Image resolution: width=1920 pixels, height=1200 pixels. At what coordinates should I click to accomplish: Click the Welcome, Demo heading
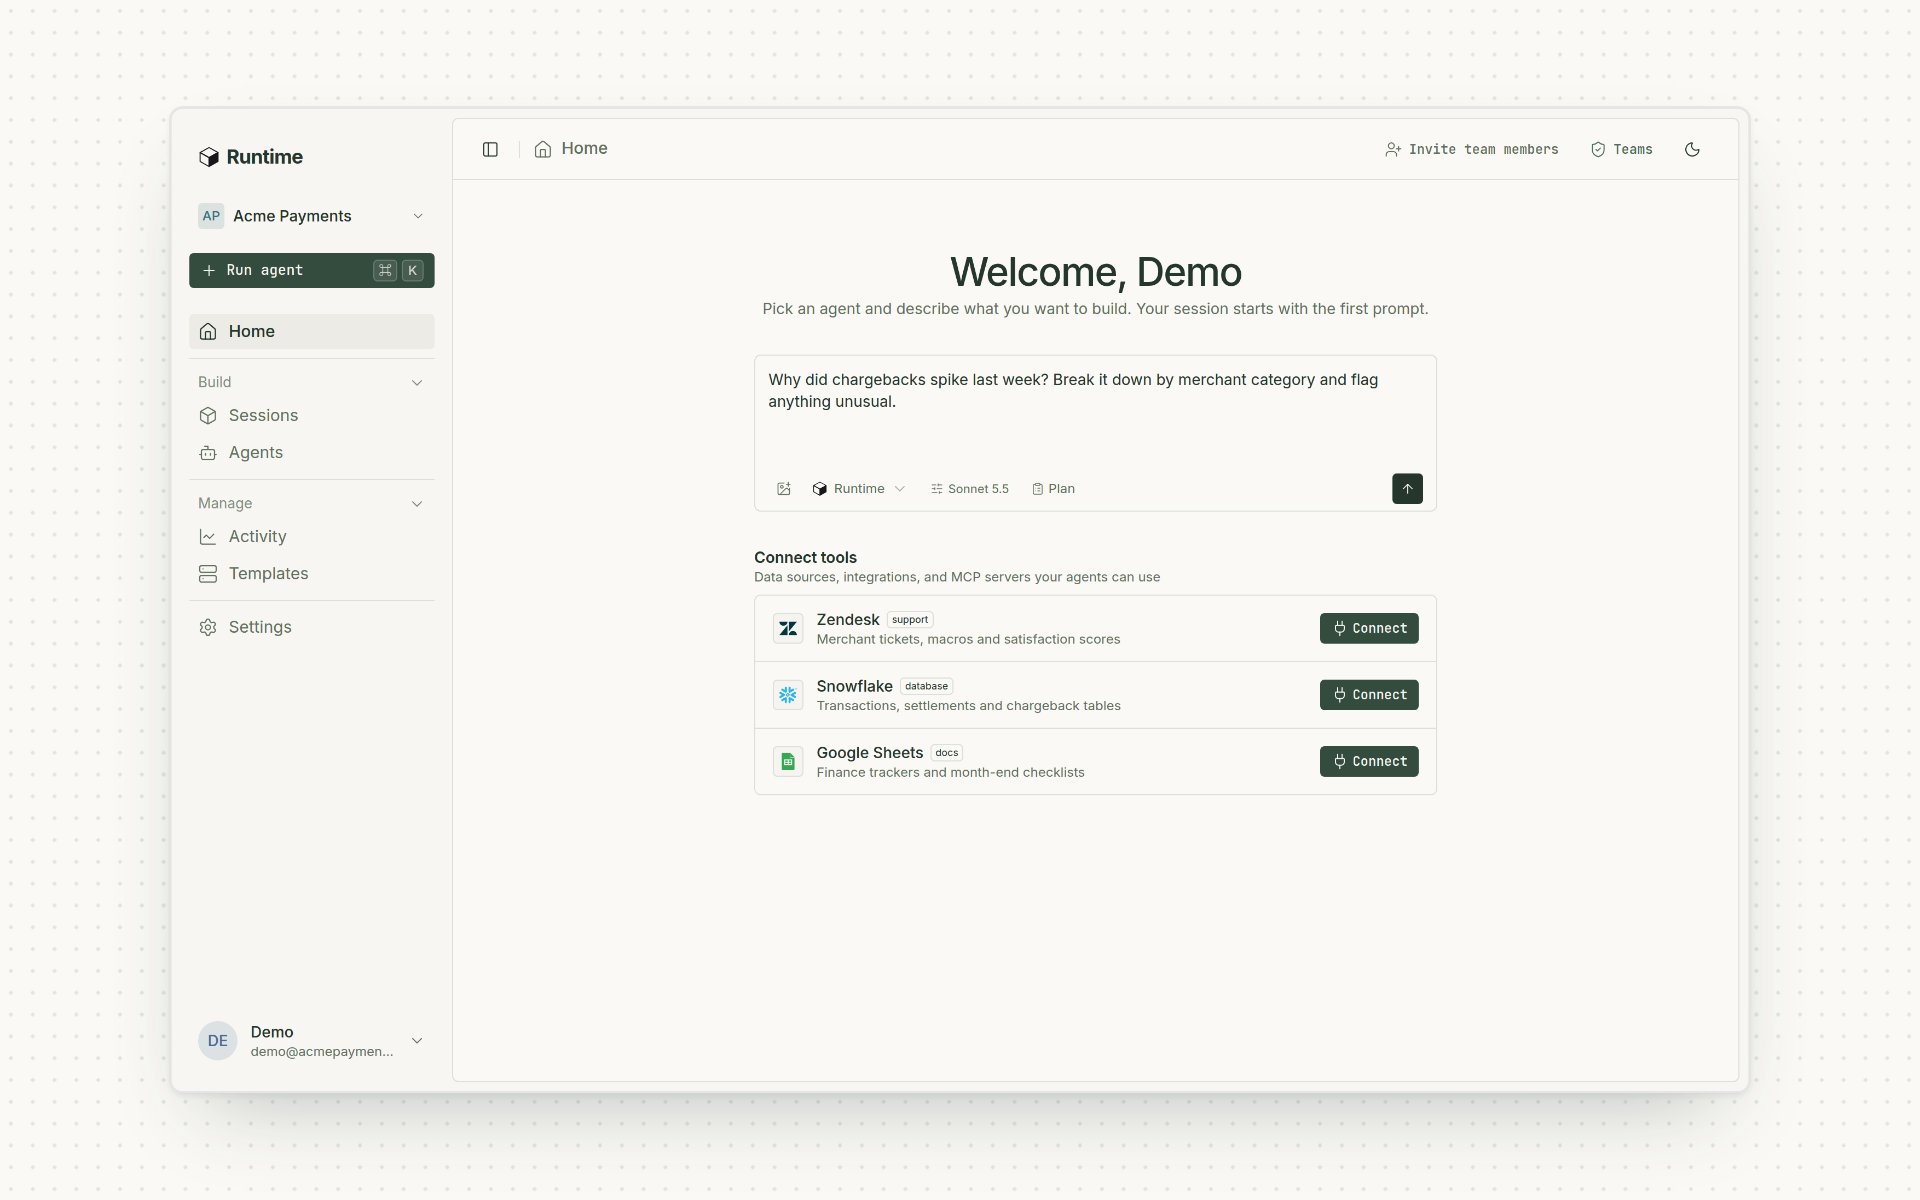click(1095, 272)
